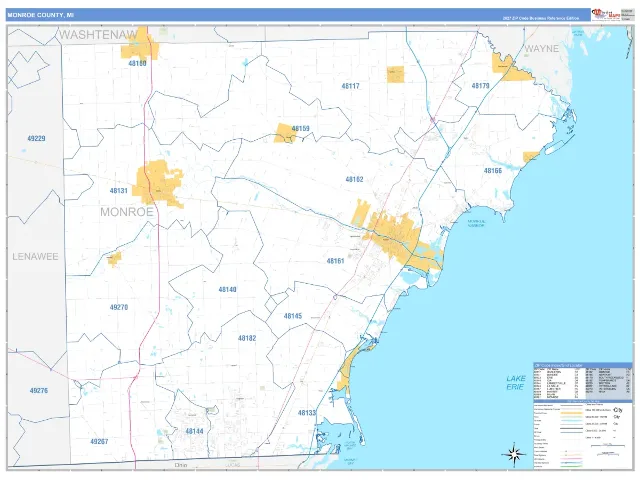Select the ZIP code label 49229
640x480 pixels.
(x=36, y=138)
